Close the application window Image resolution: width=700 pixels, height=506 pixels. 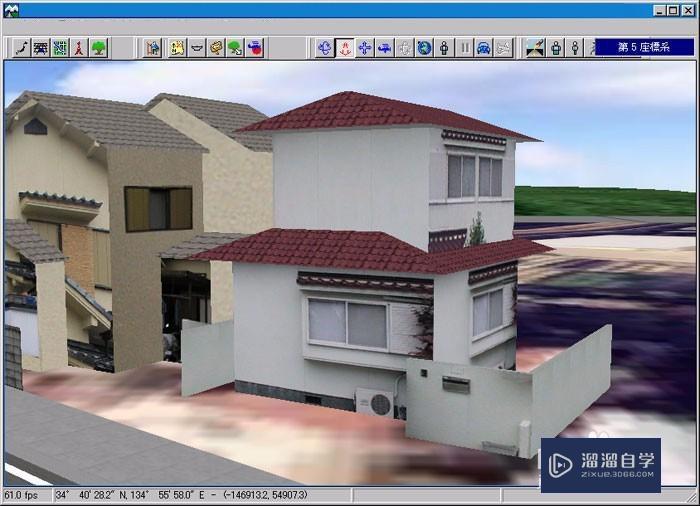click(688, 10)
